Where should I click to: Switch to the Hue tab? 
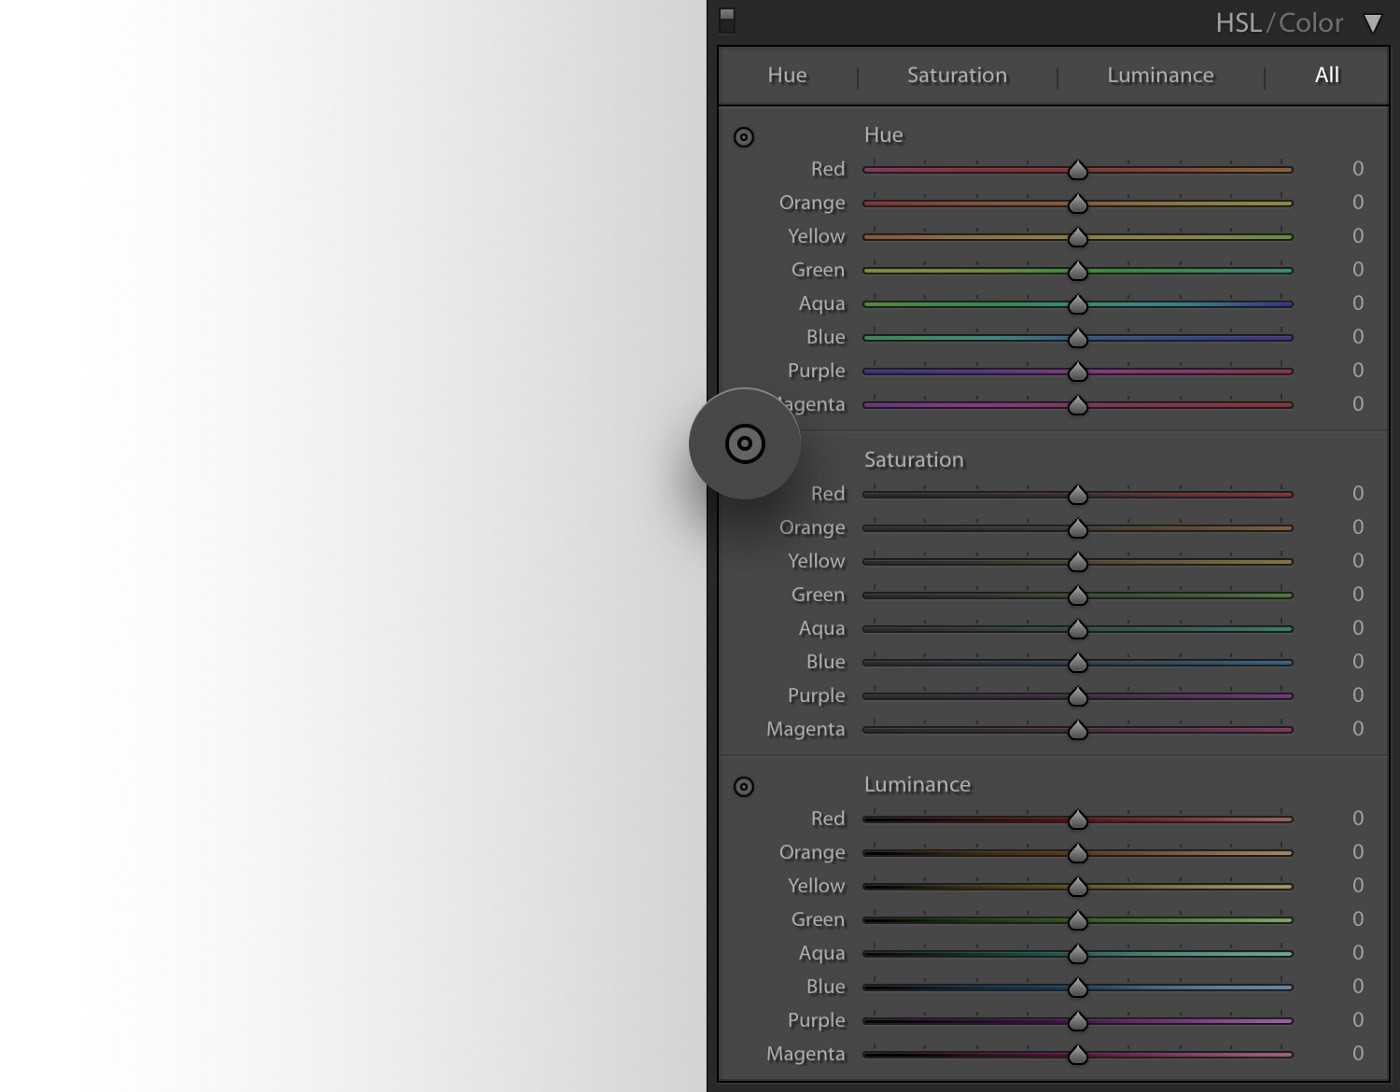coord(787,75)
